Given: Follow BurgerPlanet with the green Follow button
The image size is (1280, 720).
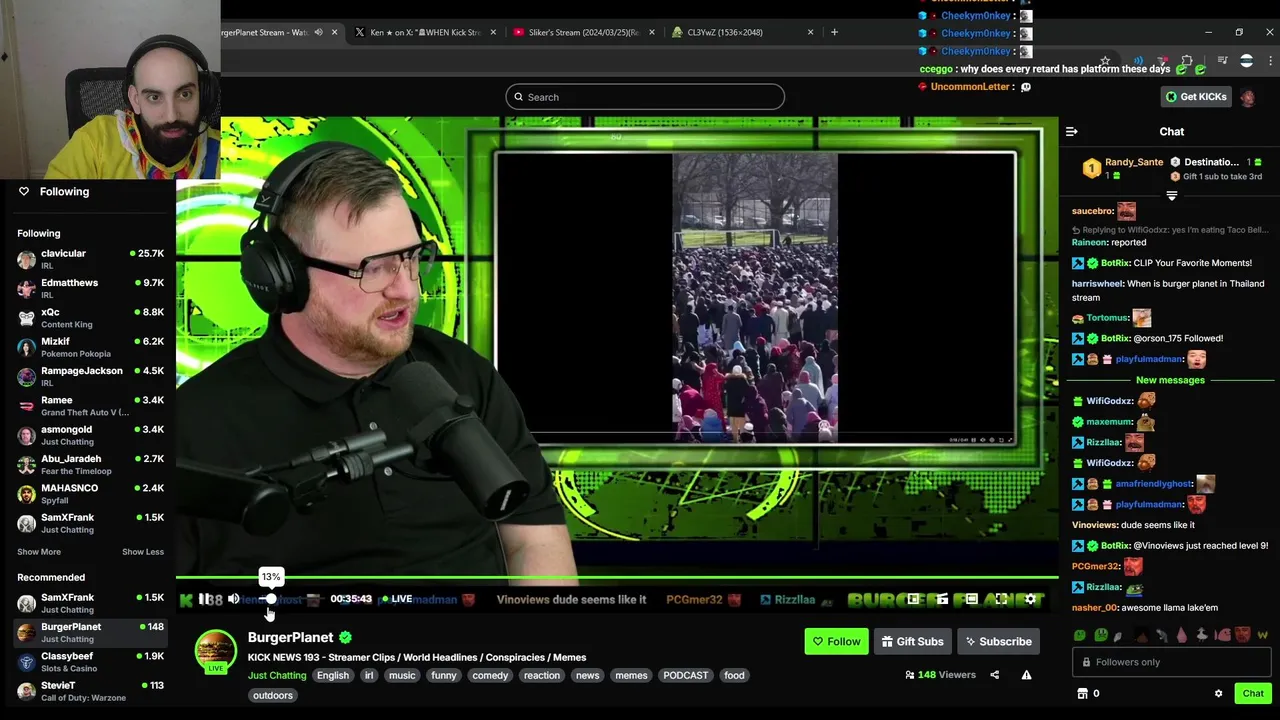Looking at the screenshot, I should pos(837,642).
